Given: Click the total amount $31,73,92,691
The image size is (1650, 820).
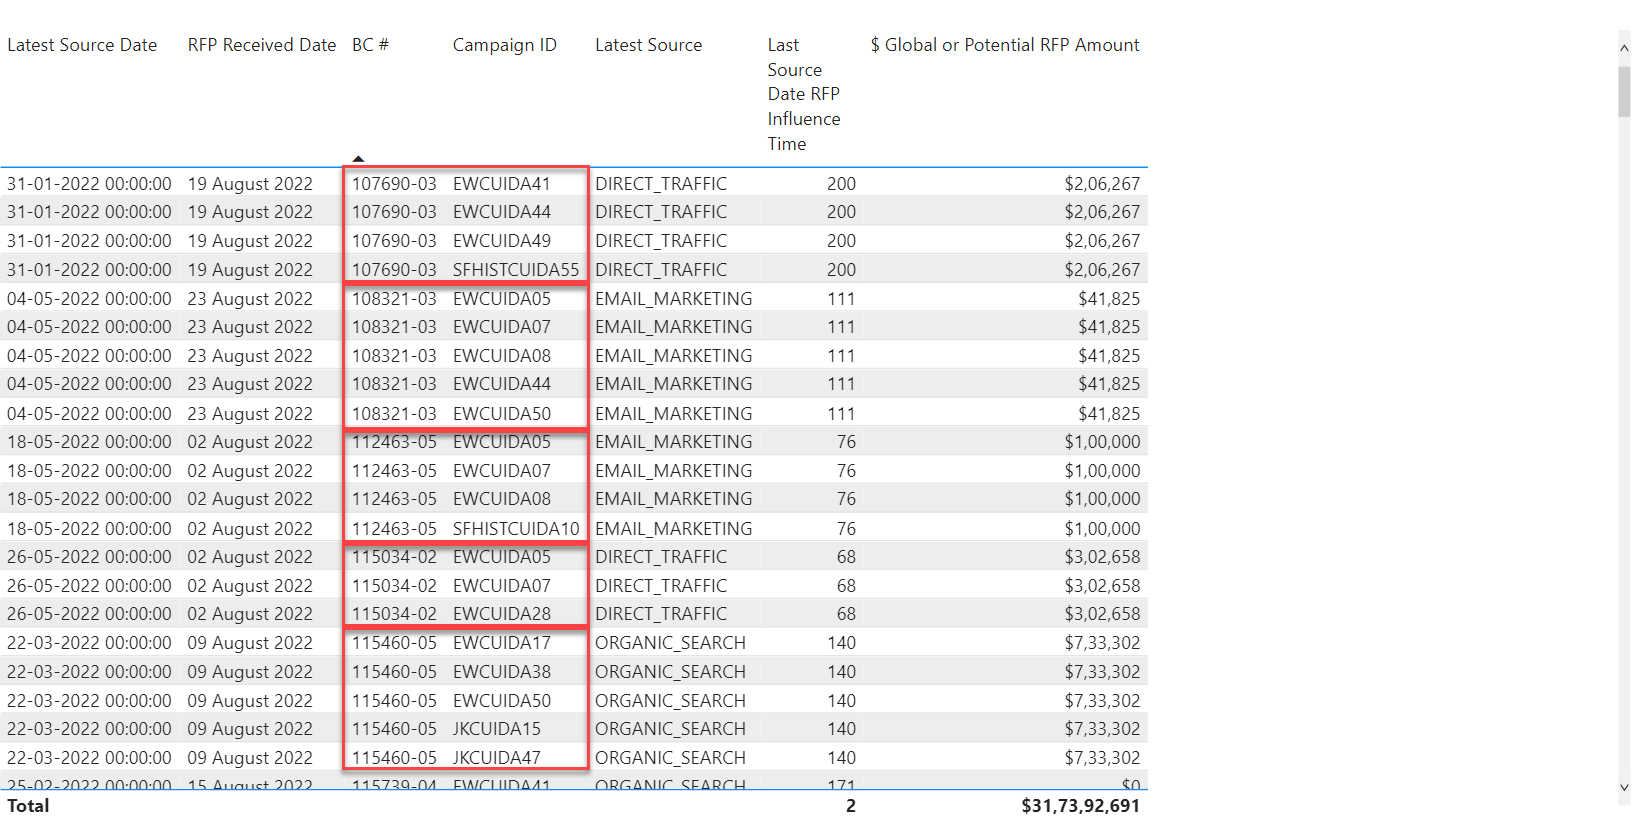Looking at the screenshot, I should tap(1080, 806).
